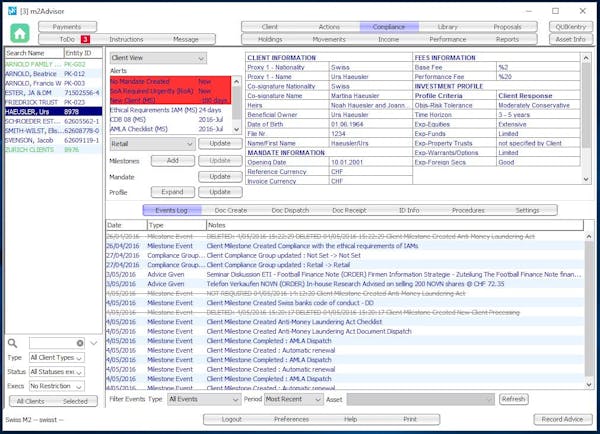Click the m2Advisor app icon in title bar
Viewport: 600px width, 434px height.
click(x=12, y=11)
